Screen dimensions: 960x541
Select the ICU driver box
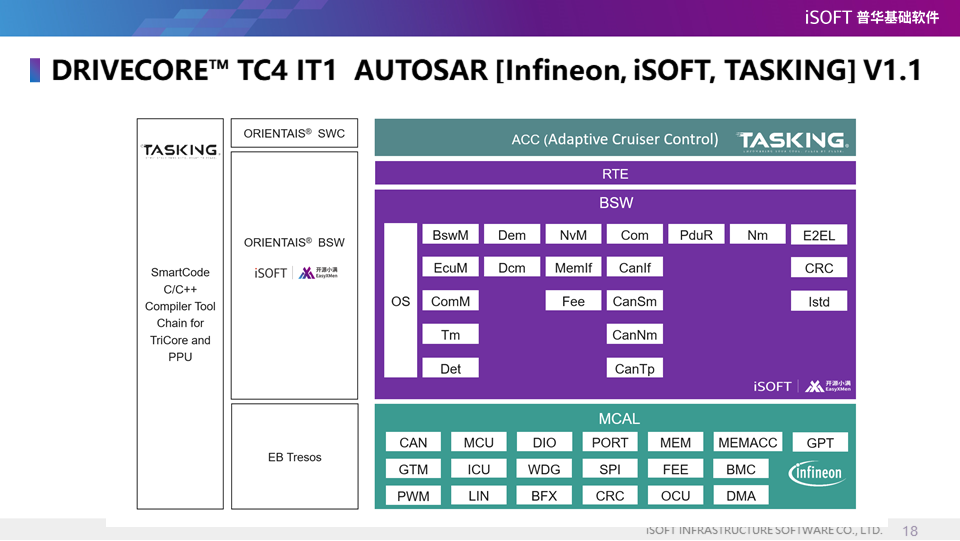[x=478, y=469]
